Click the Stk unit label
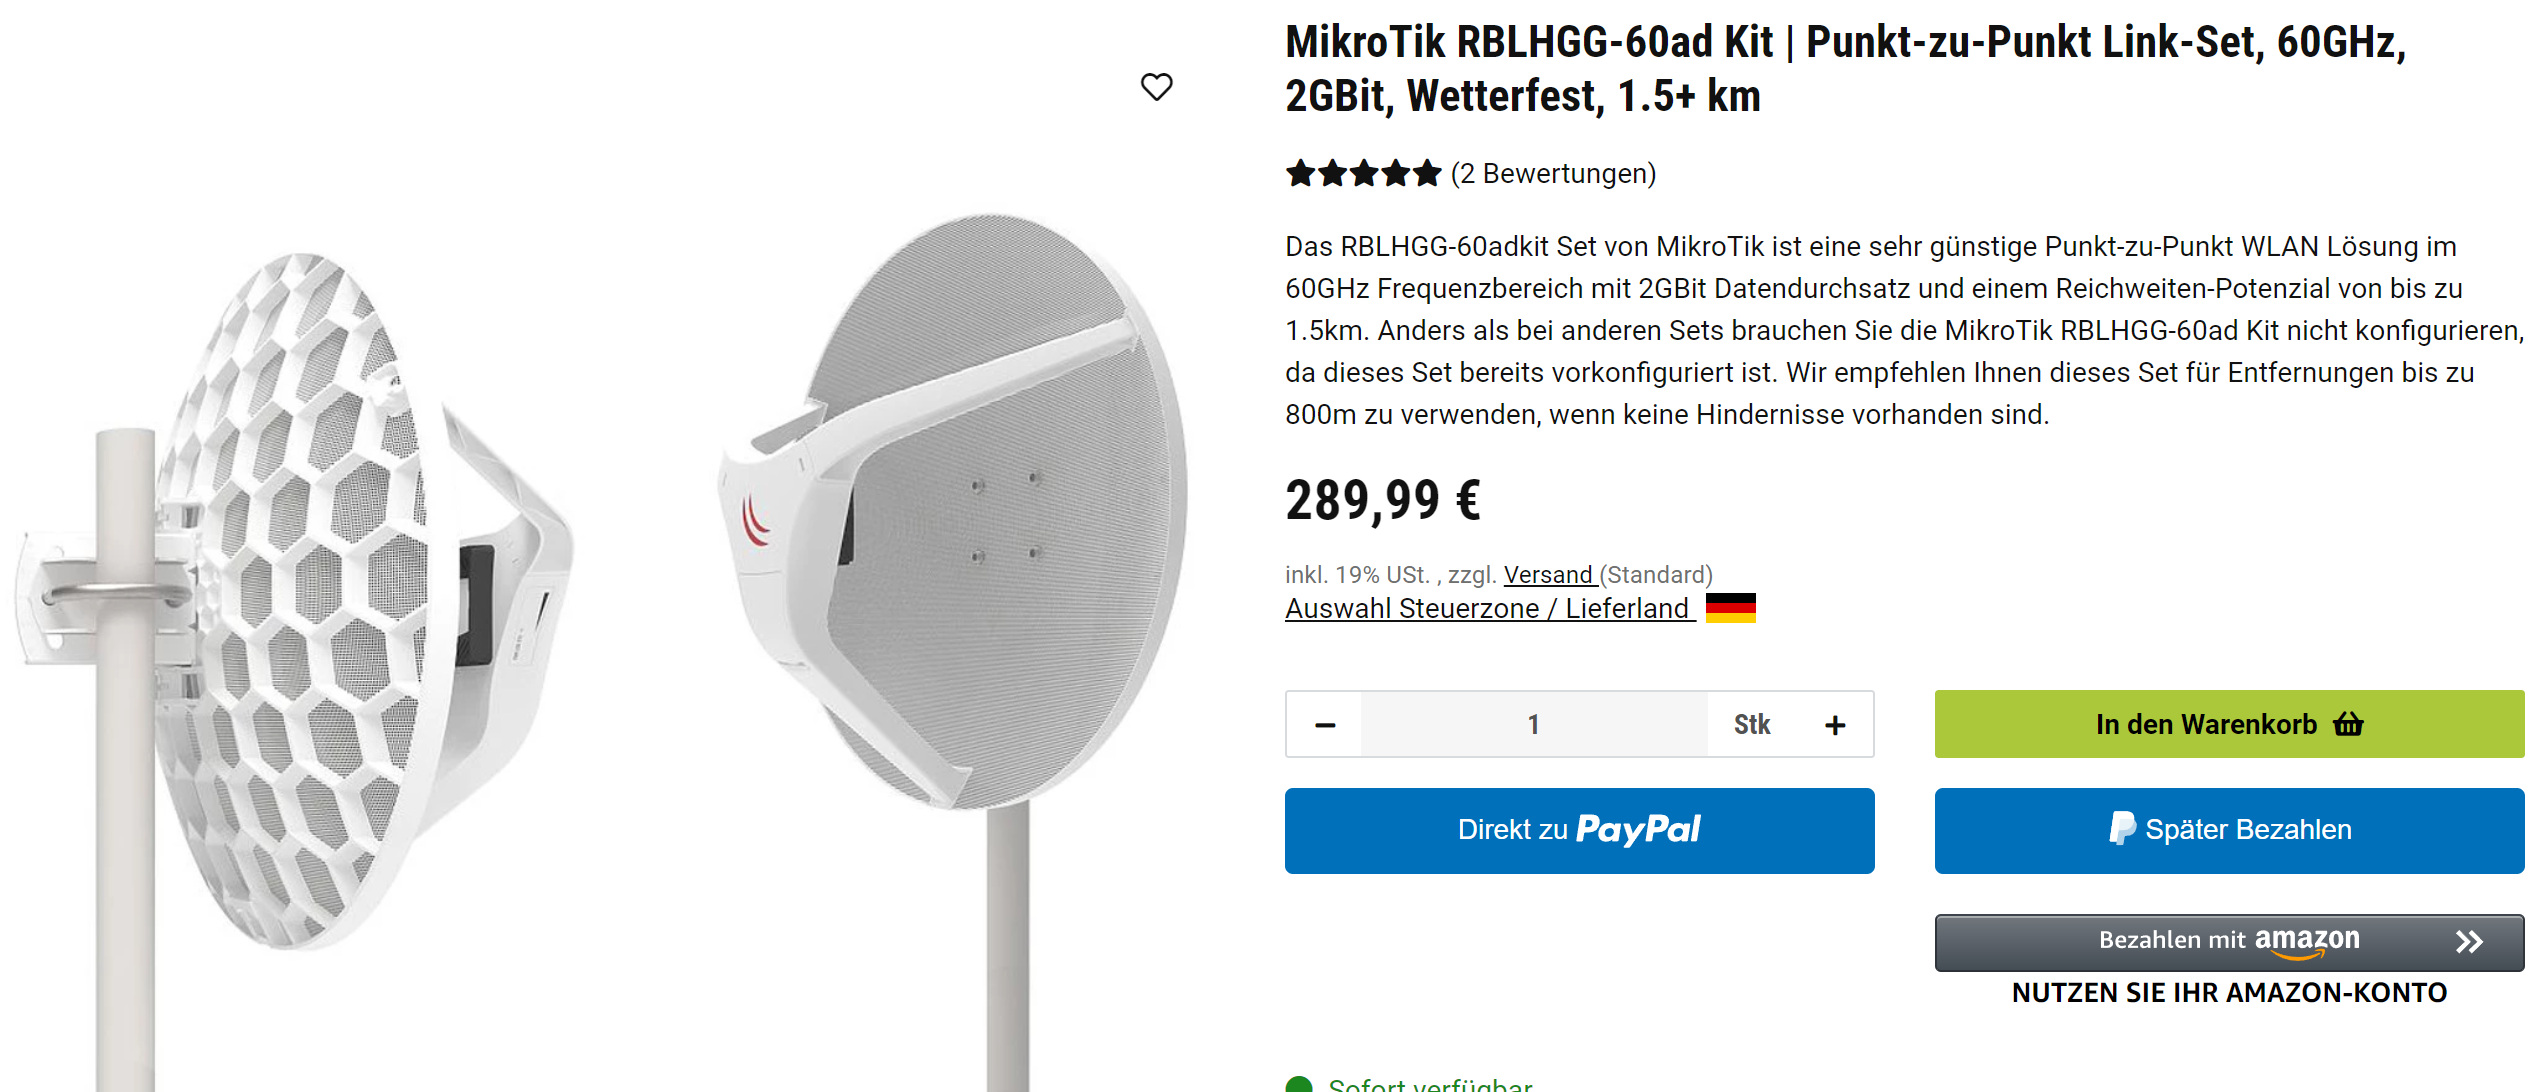 pos(1752,725)
